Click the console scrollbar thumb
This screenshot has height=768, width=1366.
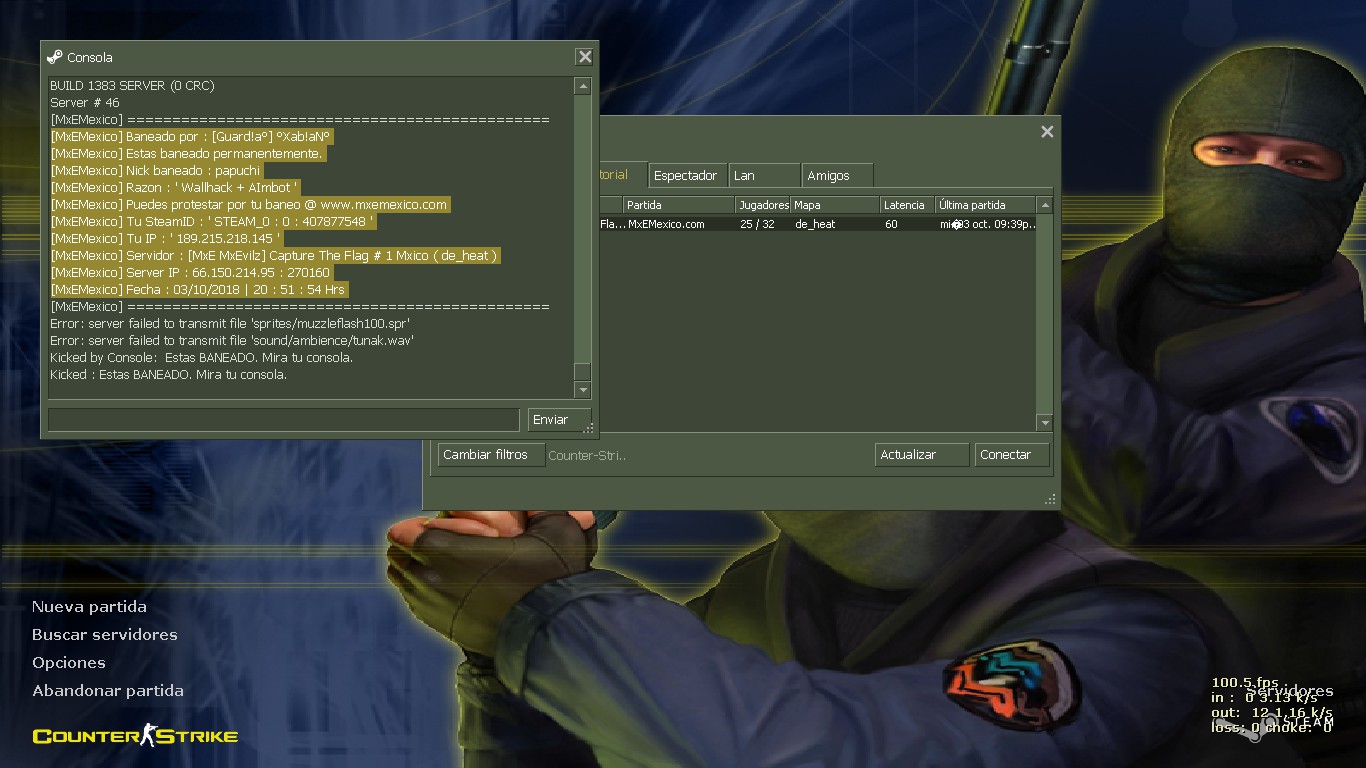tap(582, 372)
